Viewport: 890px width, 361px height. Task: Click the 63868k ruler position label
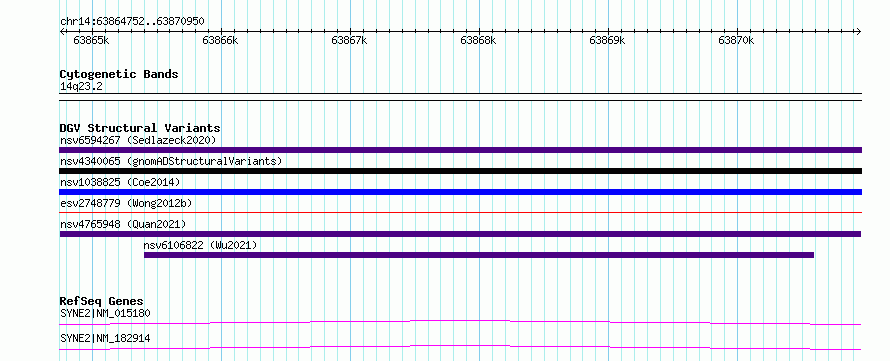point(478,40)
